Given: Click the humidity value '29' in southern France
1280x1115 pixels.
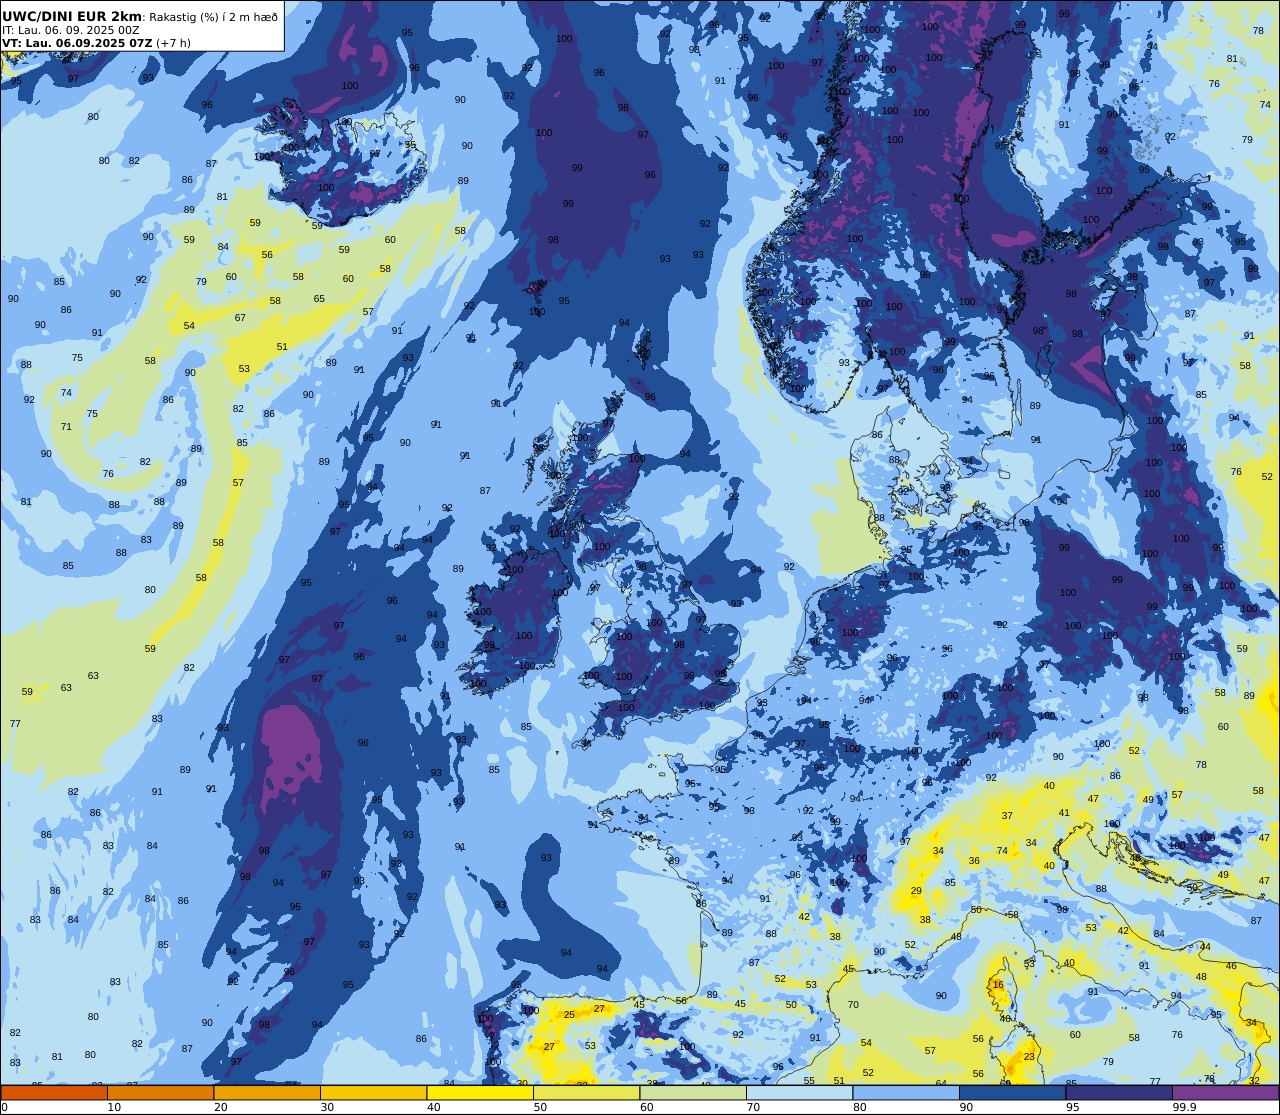Looking at the screenshot, I should click(916, 891).
